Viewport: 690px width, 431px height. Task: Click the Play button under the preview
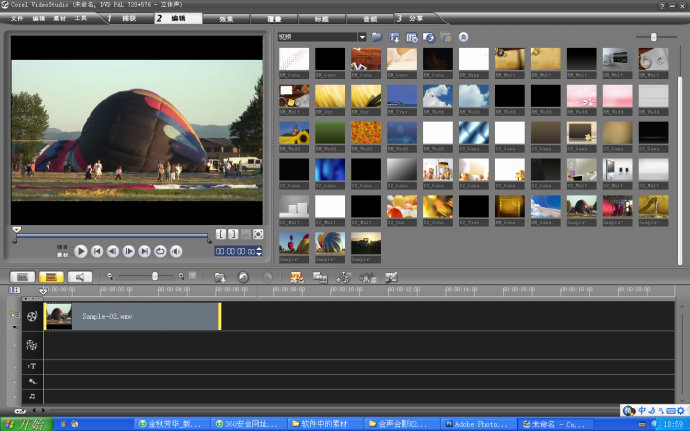82,252
